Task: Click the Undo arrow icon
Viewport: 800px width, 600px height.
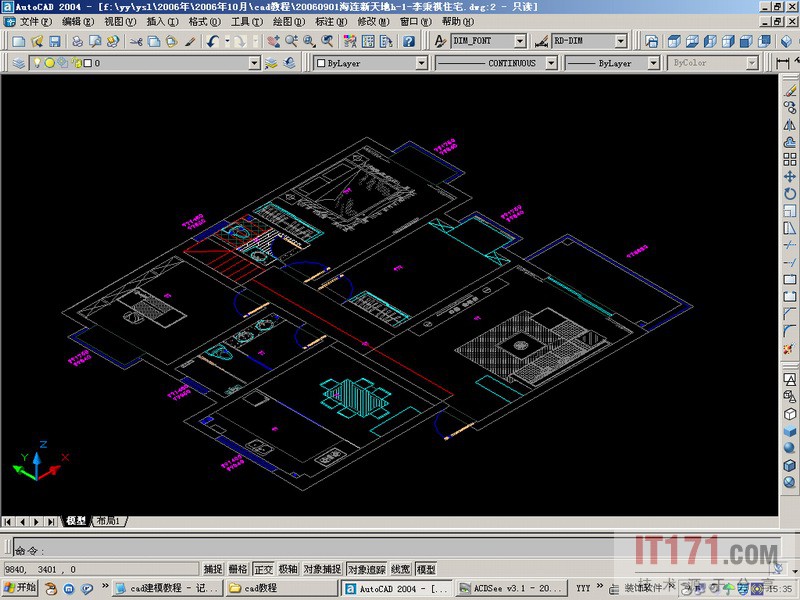Action: tap(212, 41)
